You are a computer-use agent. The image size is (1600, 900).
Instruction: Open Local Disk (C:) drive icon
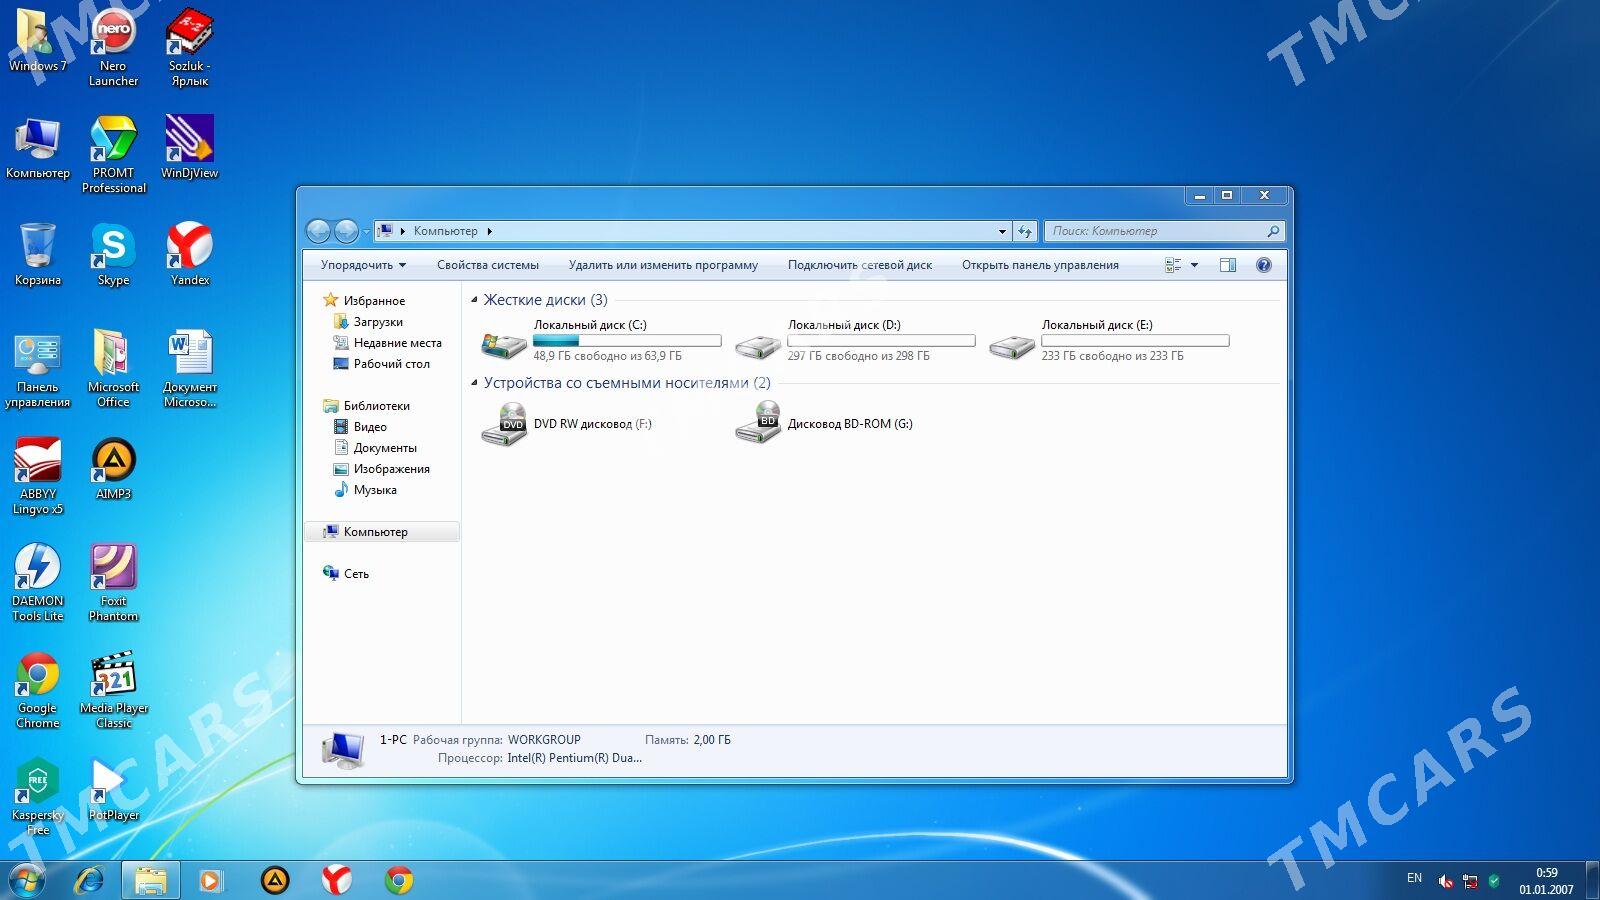(504, 345)
